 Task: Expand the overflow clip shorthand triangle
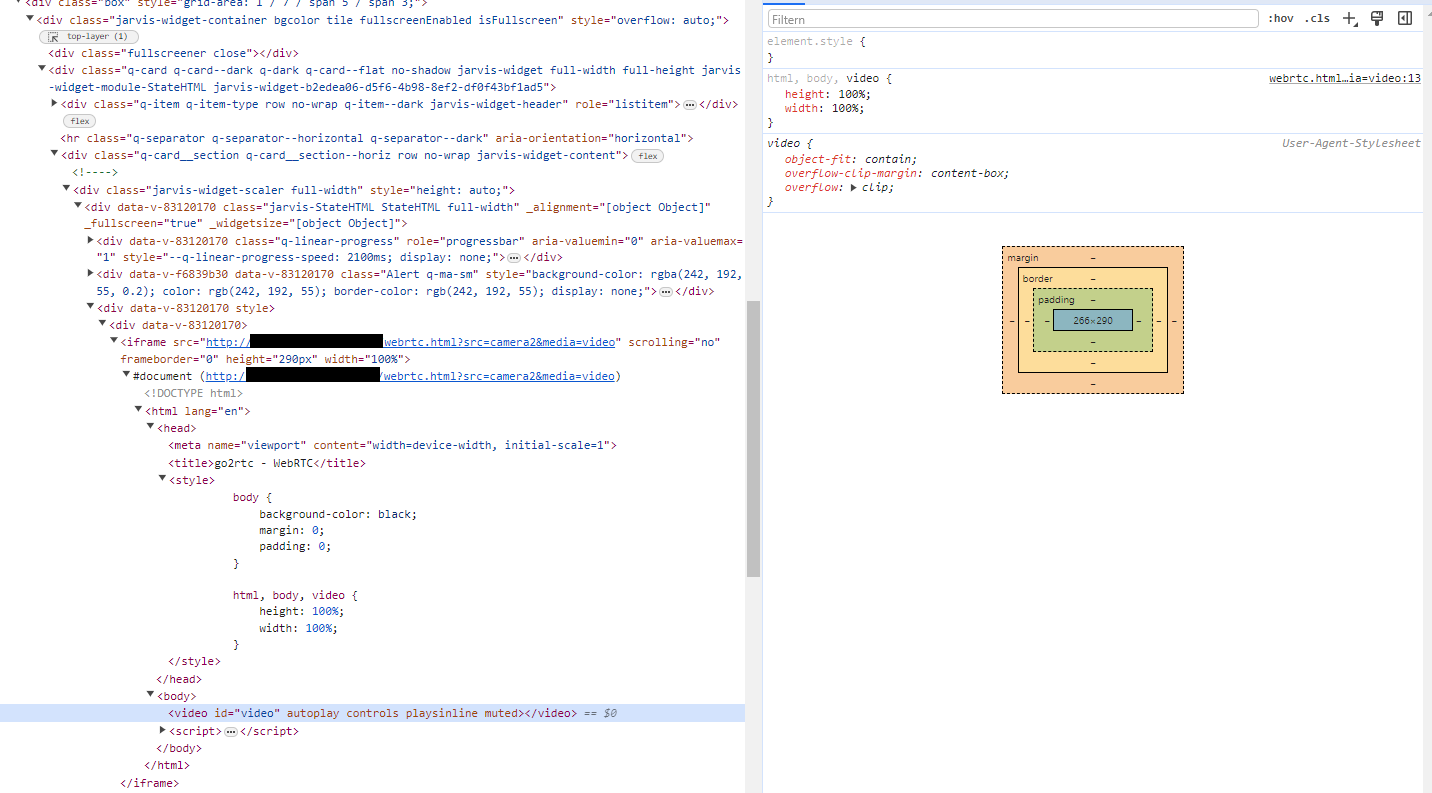(x=854, y=187)
